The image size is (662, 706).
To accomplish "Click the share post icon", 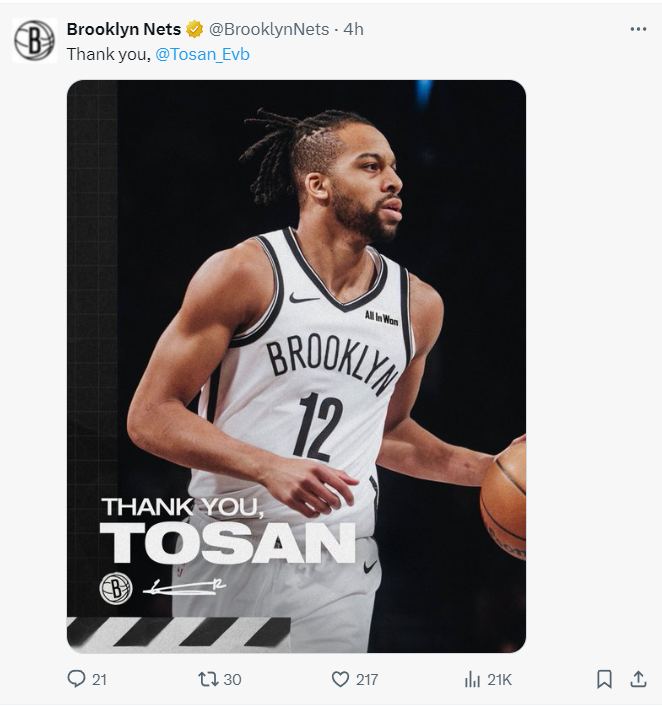I will tap(638, 679).
